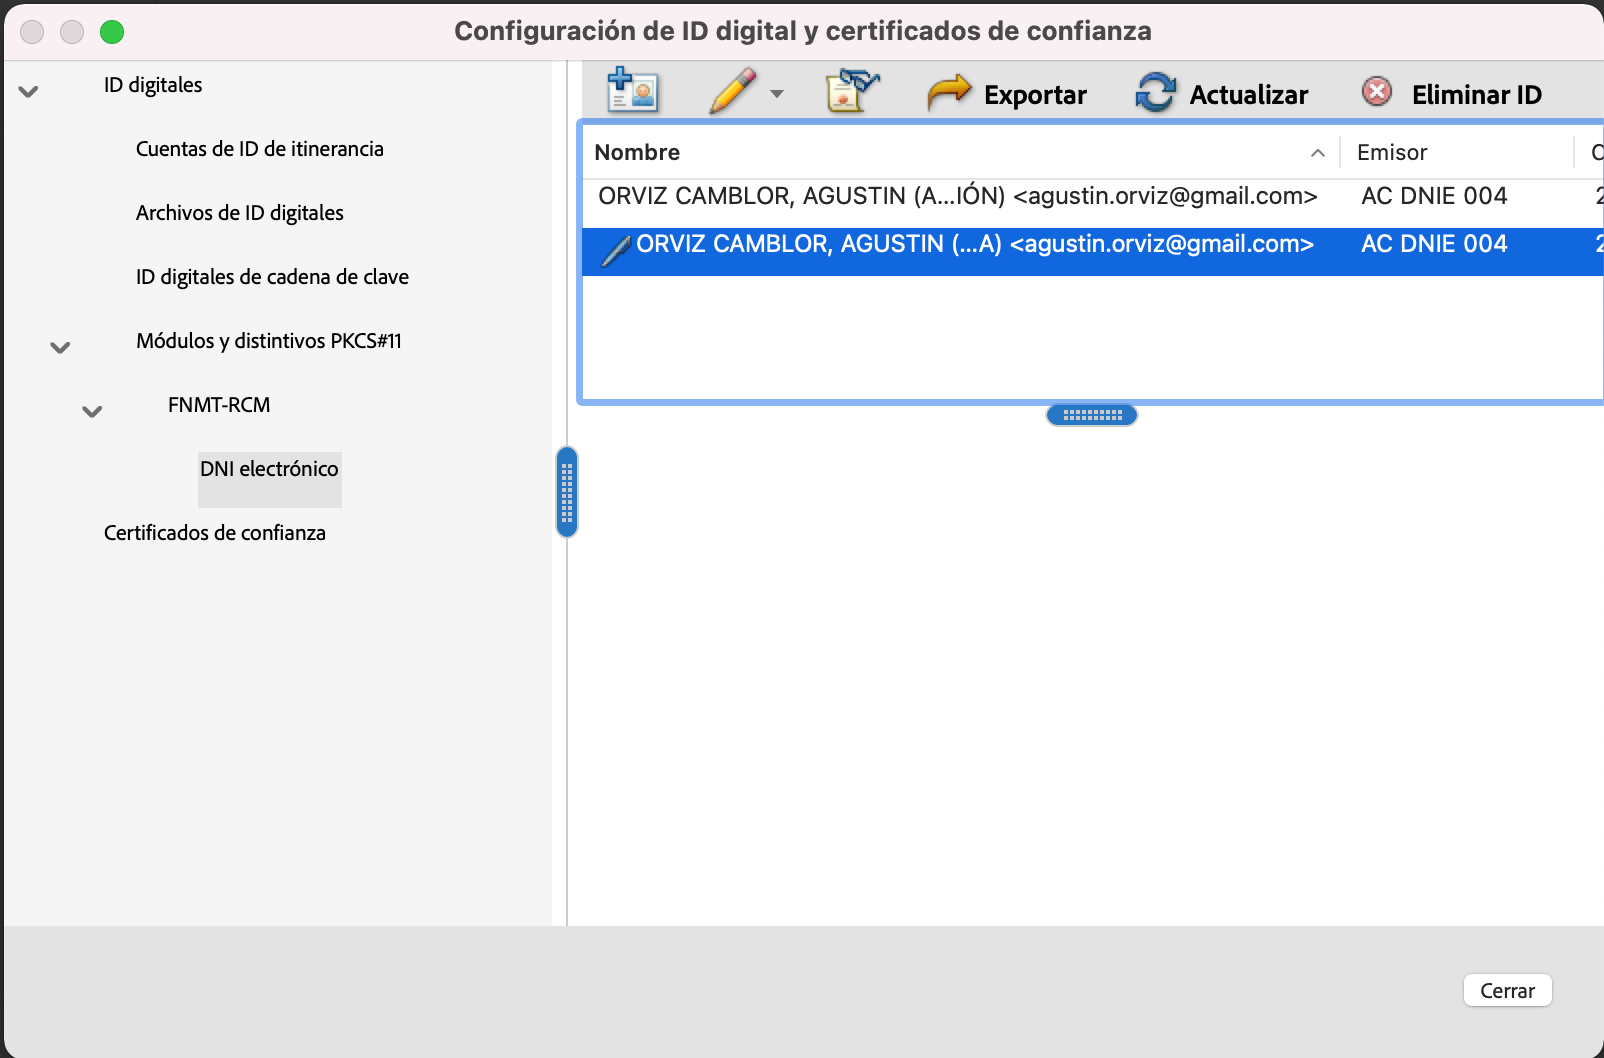Screen dimensions: 1604x1058
Task: Collapse the FNMT-RCM tree node
Action: tap(93, 411)
